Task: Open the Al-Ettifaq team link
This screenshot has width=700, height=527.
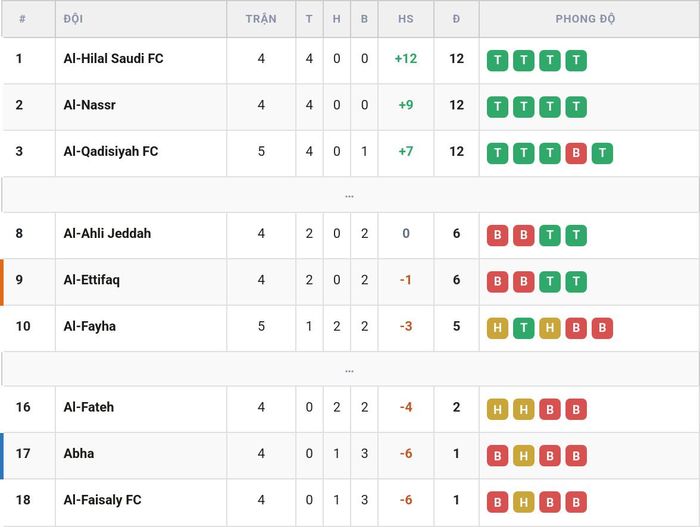Action: coord(92,280)
